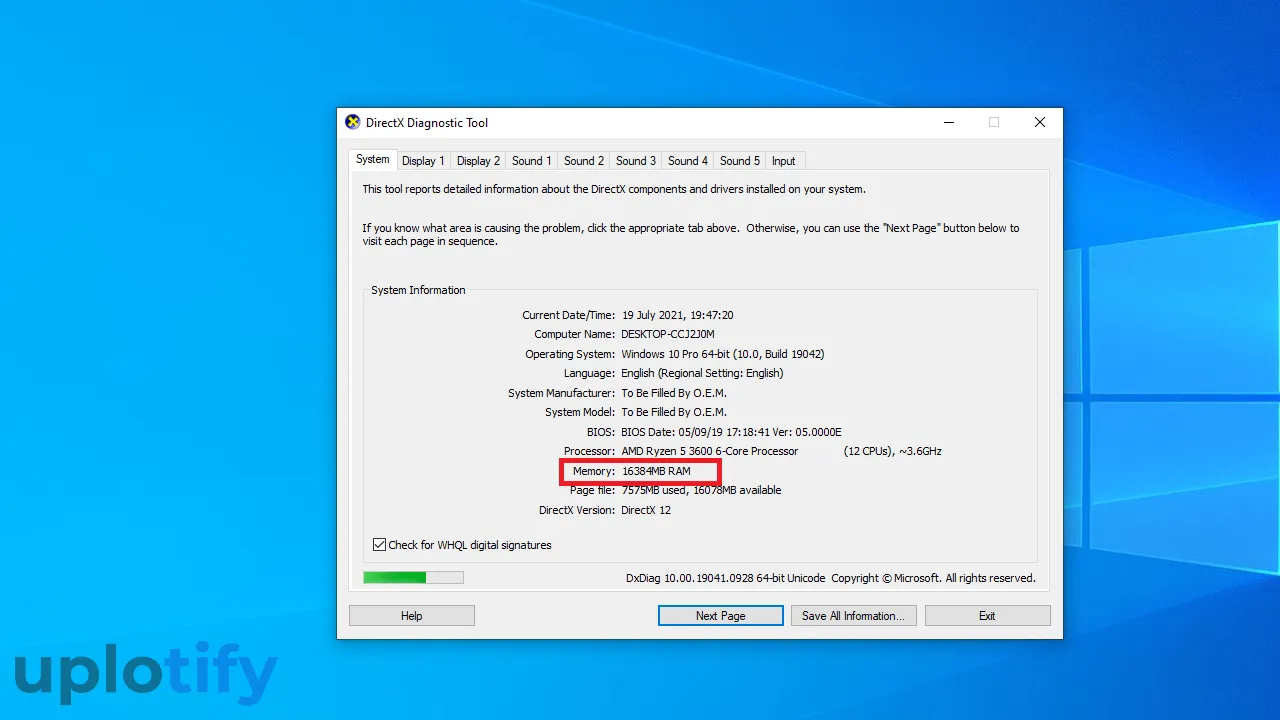Image resolution: width=1280 pixels, height=720 pixels.
Task: Click the Page file usage value
Action: [701, 490]
